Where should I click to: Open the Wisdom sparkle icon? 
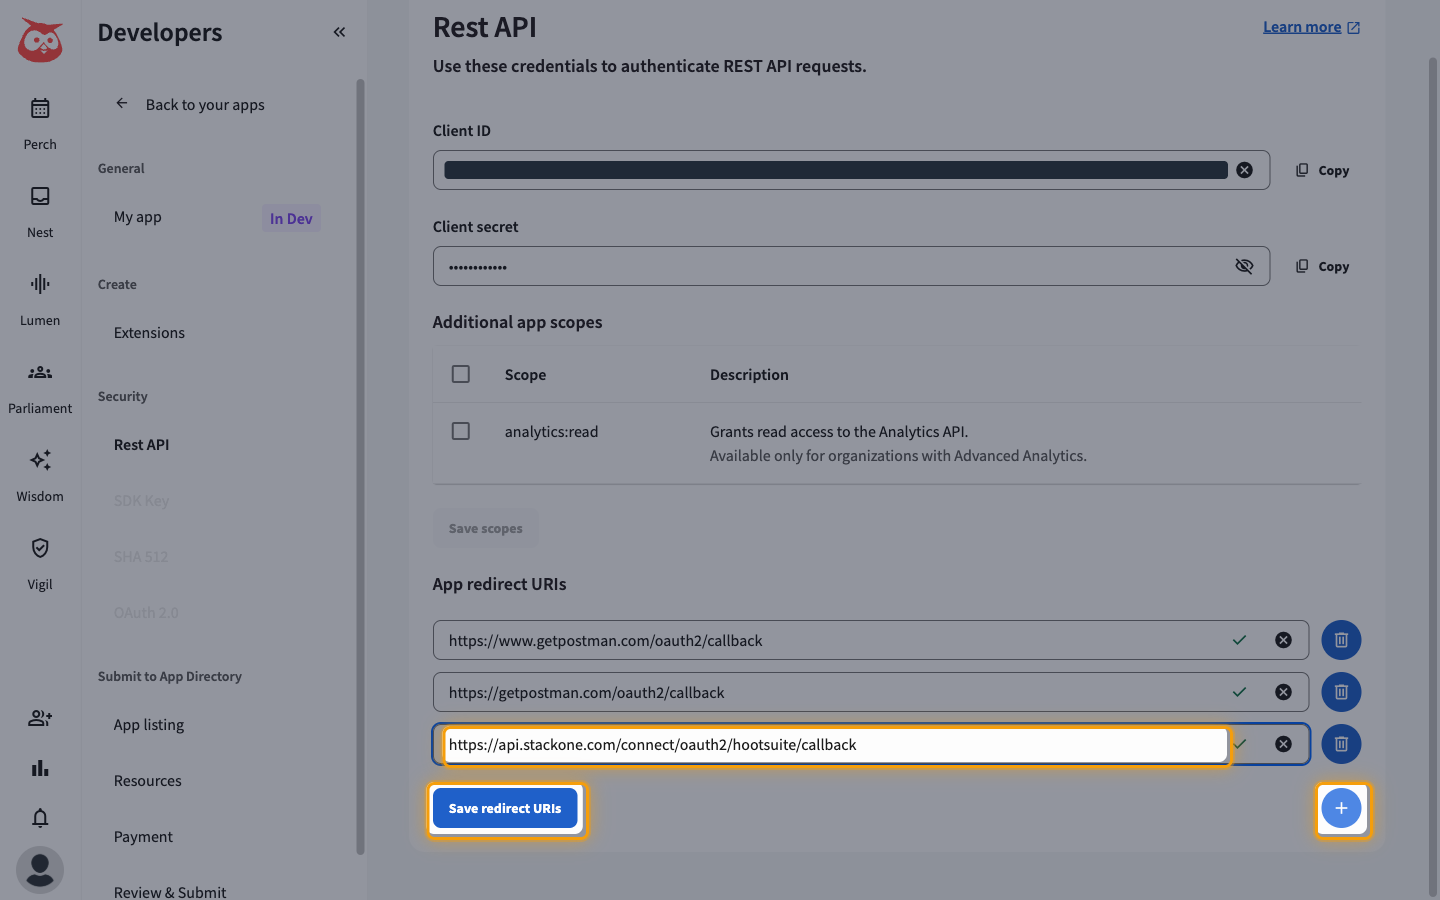pyautogui.click(x=40, y=460)
